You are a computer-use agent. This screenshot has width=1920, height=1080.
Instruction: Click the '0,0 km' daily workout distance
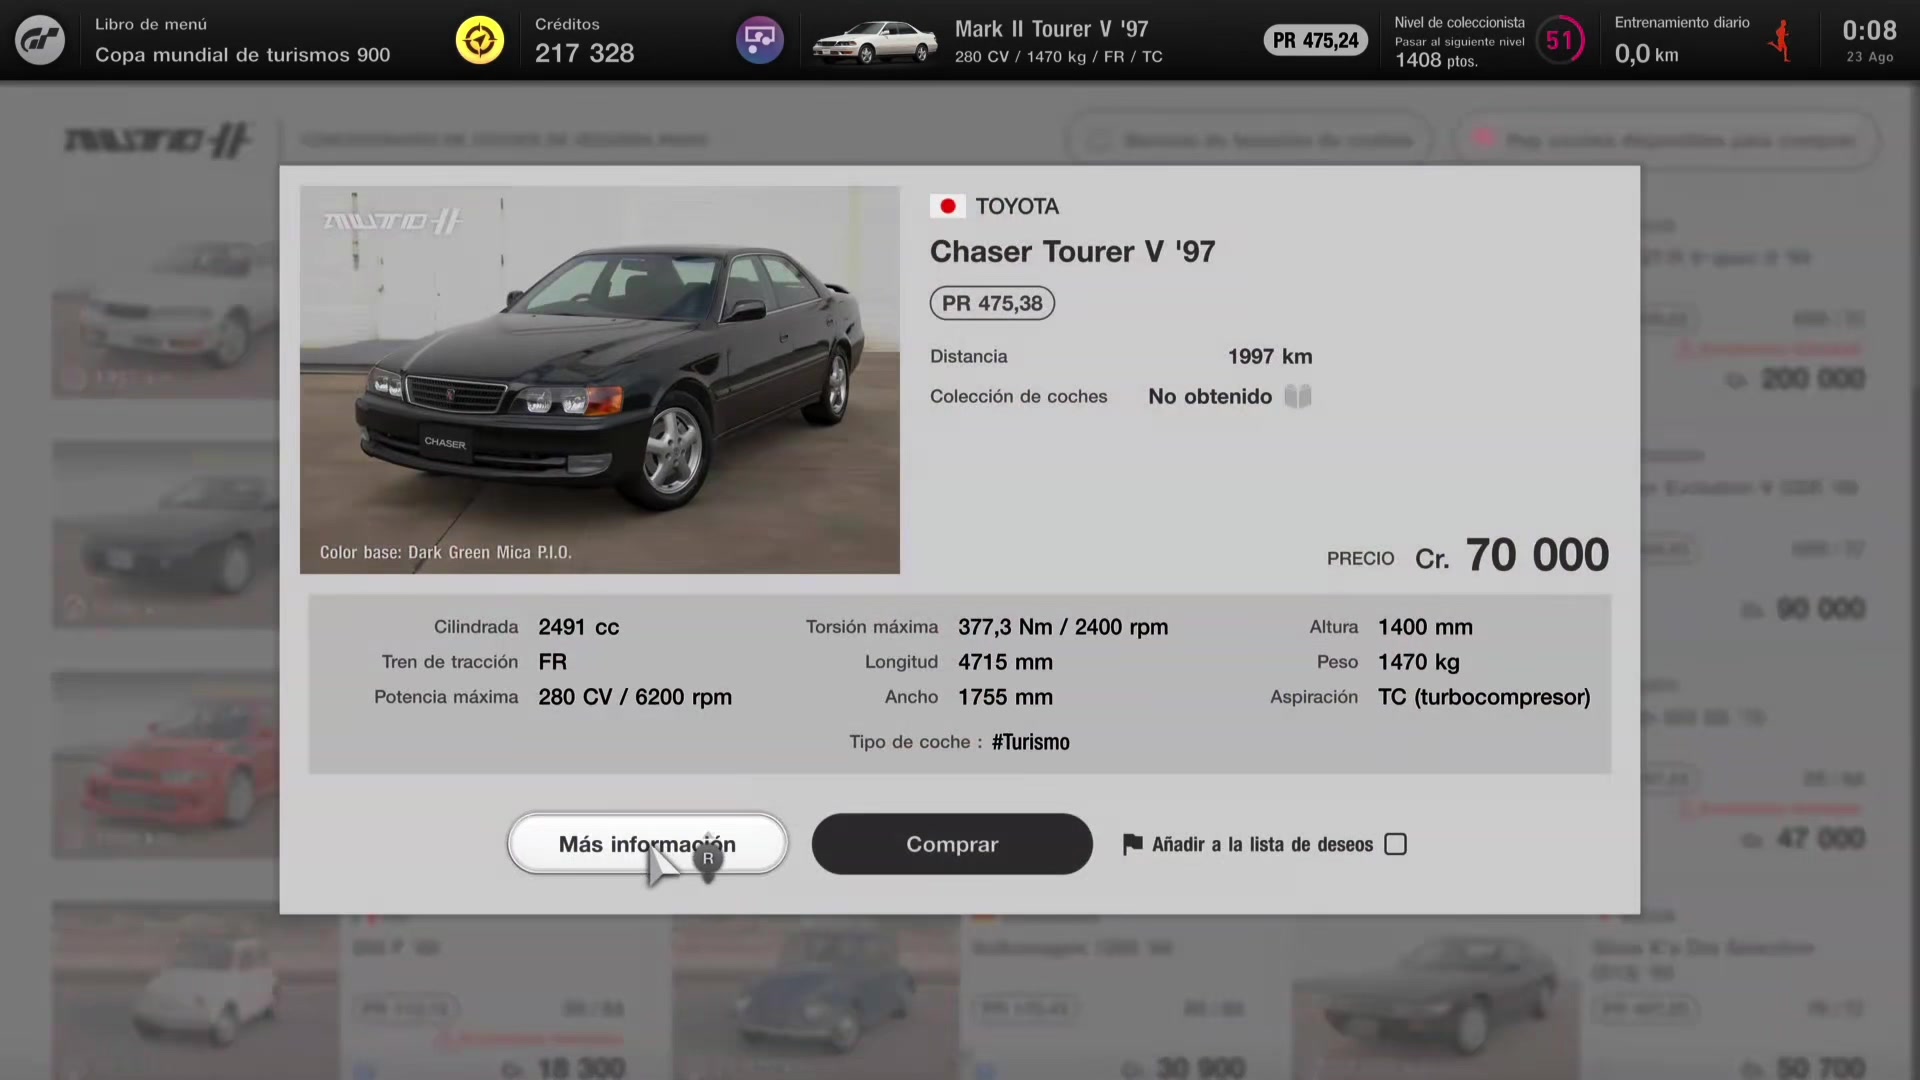coord(1646,54)
